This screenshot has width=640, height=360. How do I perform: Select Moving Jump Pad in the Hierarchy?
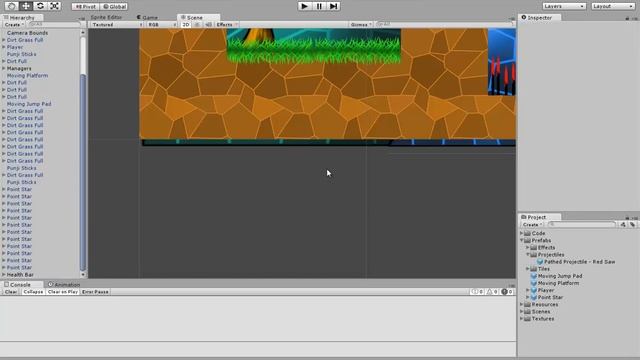[29, 104]
